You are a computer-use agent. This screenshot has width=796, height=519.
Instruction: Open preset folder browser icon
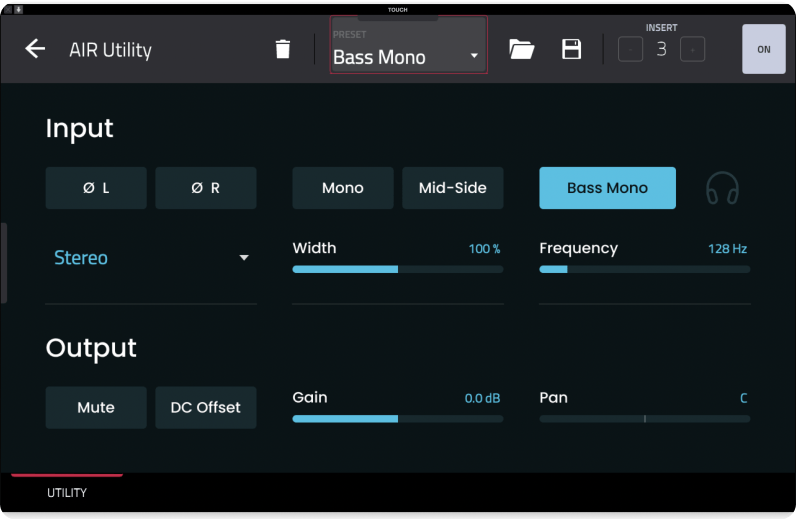tap(521, 49)
